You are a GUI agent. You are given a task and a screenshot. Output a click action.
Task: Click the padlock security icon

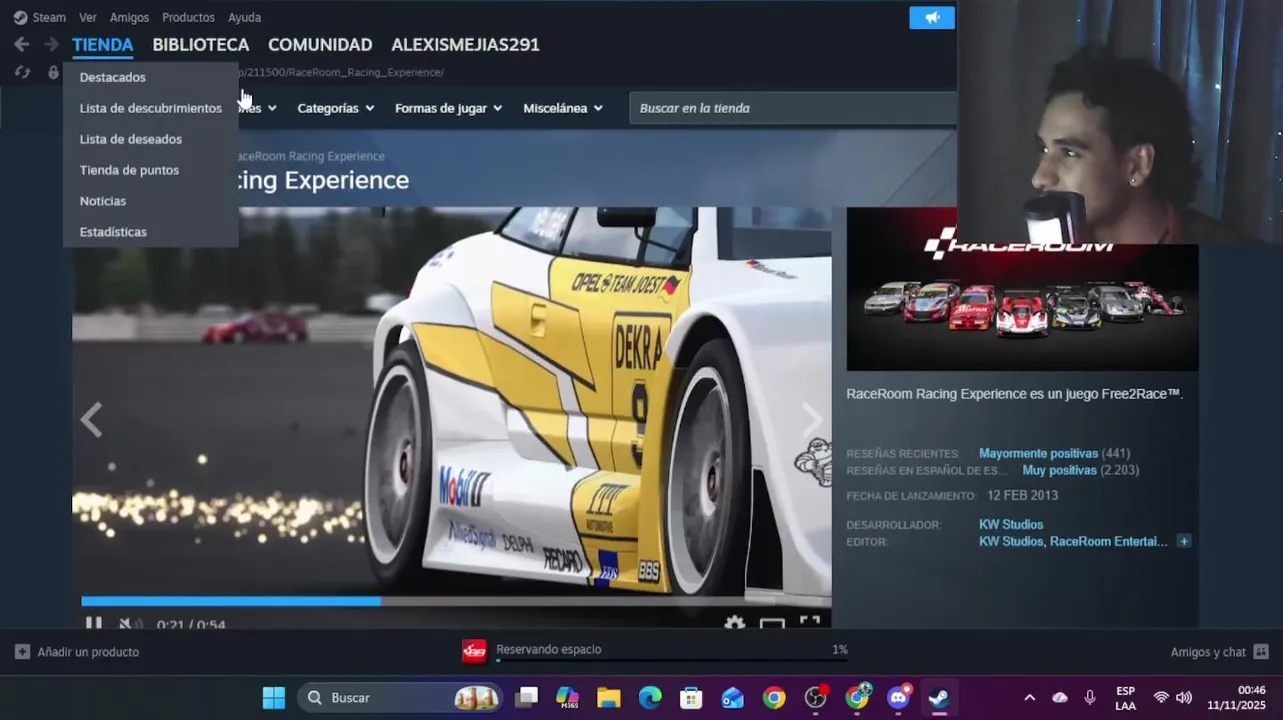pyautogui.click(x=53, y=72)
